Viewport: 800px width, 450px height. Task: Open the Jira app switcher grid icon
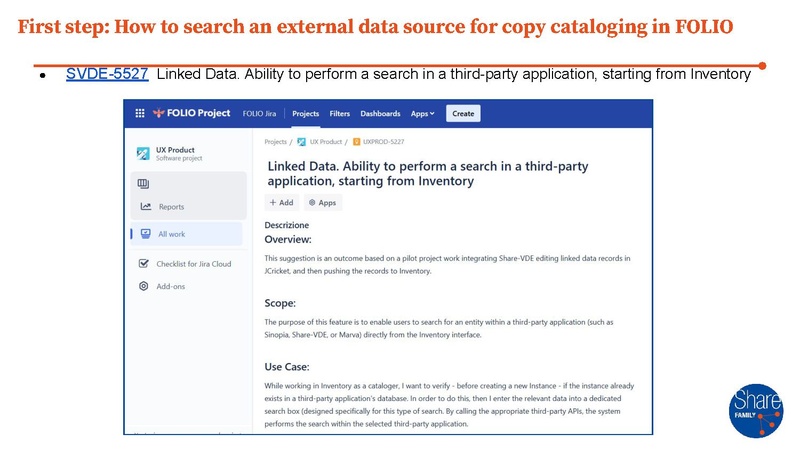139,114
